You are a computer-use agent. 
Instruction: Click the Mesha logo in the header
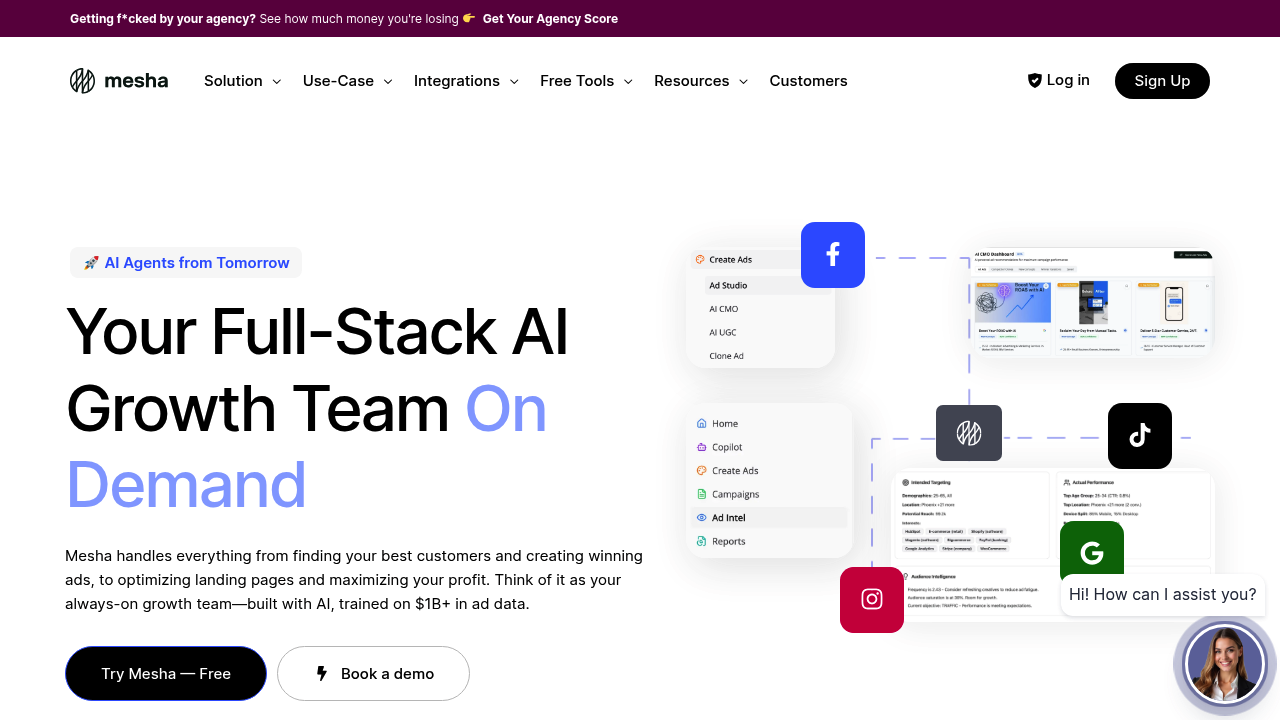click(x=119, y=81)
